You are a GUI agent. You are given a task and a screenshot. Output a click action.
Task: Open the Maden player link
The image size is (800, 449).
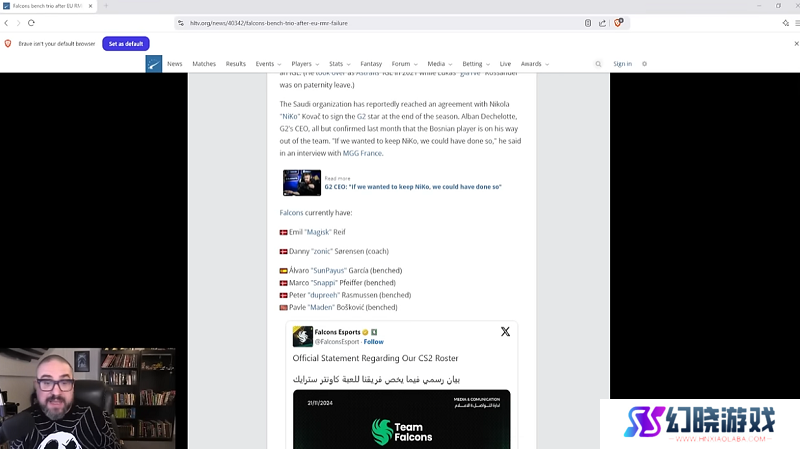[x=321, y=307]
